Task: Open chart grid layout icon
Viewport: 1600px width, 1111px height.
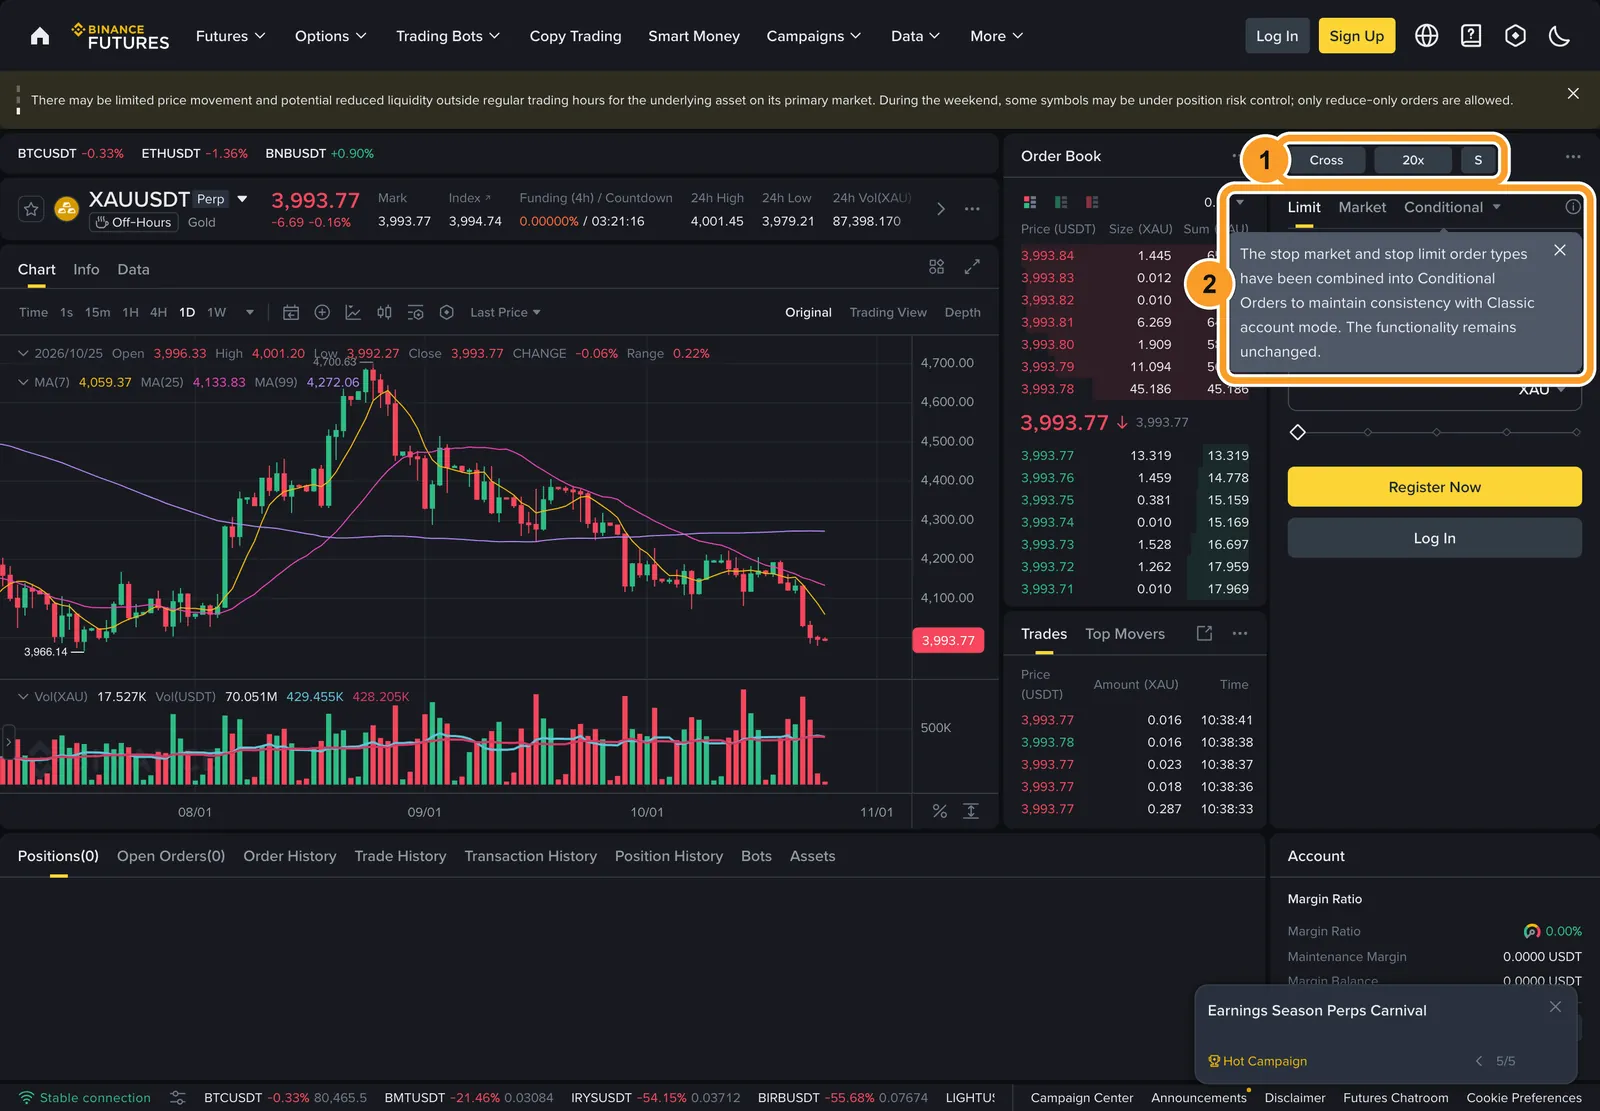Action: pos(936,267)
